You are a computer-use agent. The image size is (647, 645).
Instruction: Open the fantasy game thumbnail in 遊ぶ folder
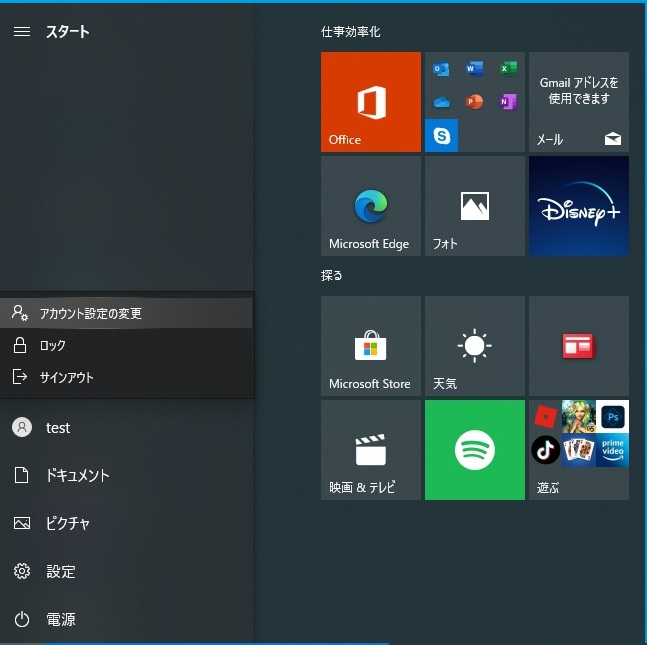click(579, 417)
